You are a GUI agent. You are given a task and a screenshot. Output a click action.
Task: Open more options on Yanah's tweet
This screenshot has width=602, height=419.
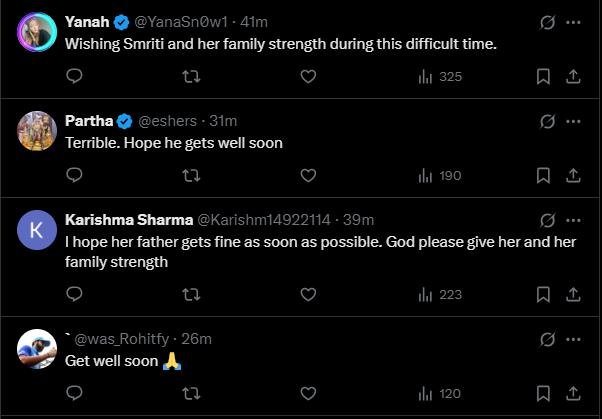[573, 21]
